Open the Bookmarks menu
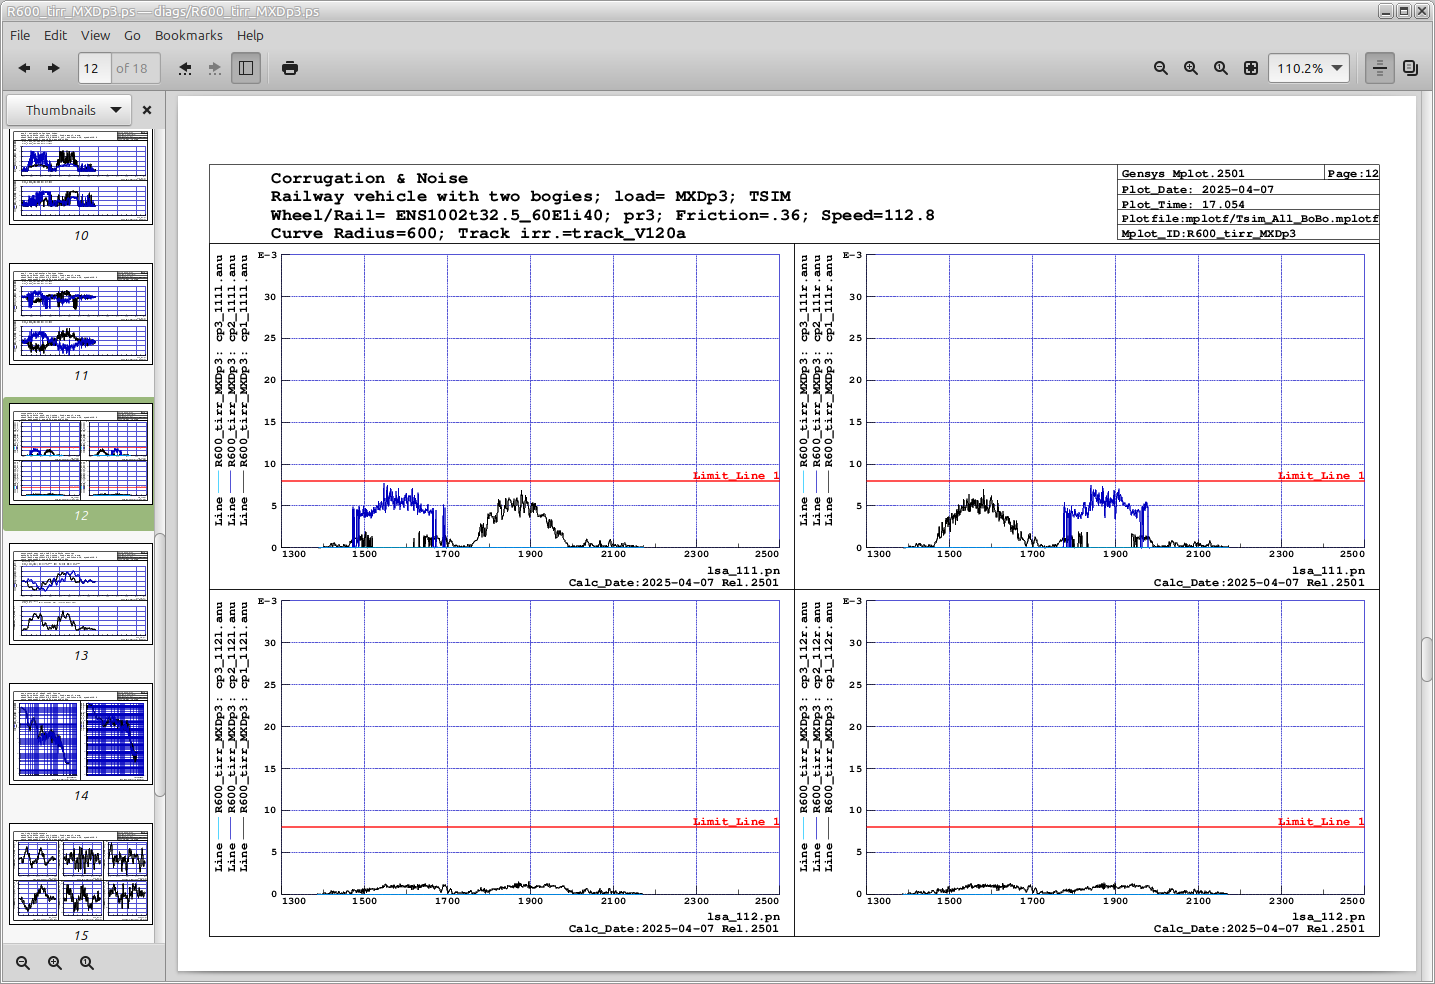Viewport: 1435px width, 984px height. (x=189, y=35)
